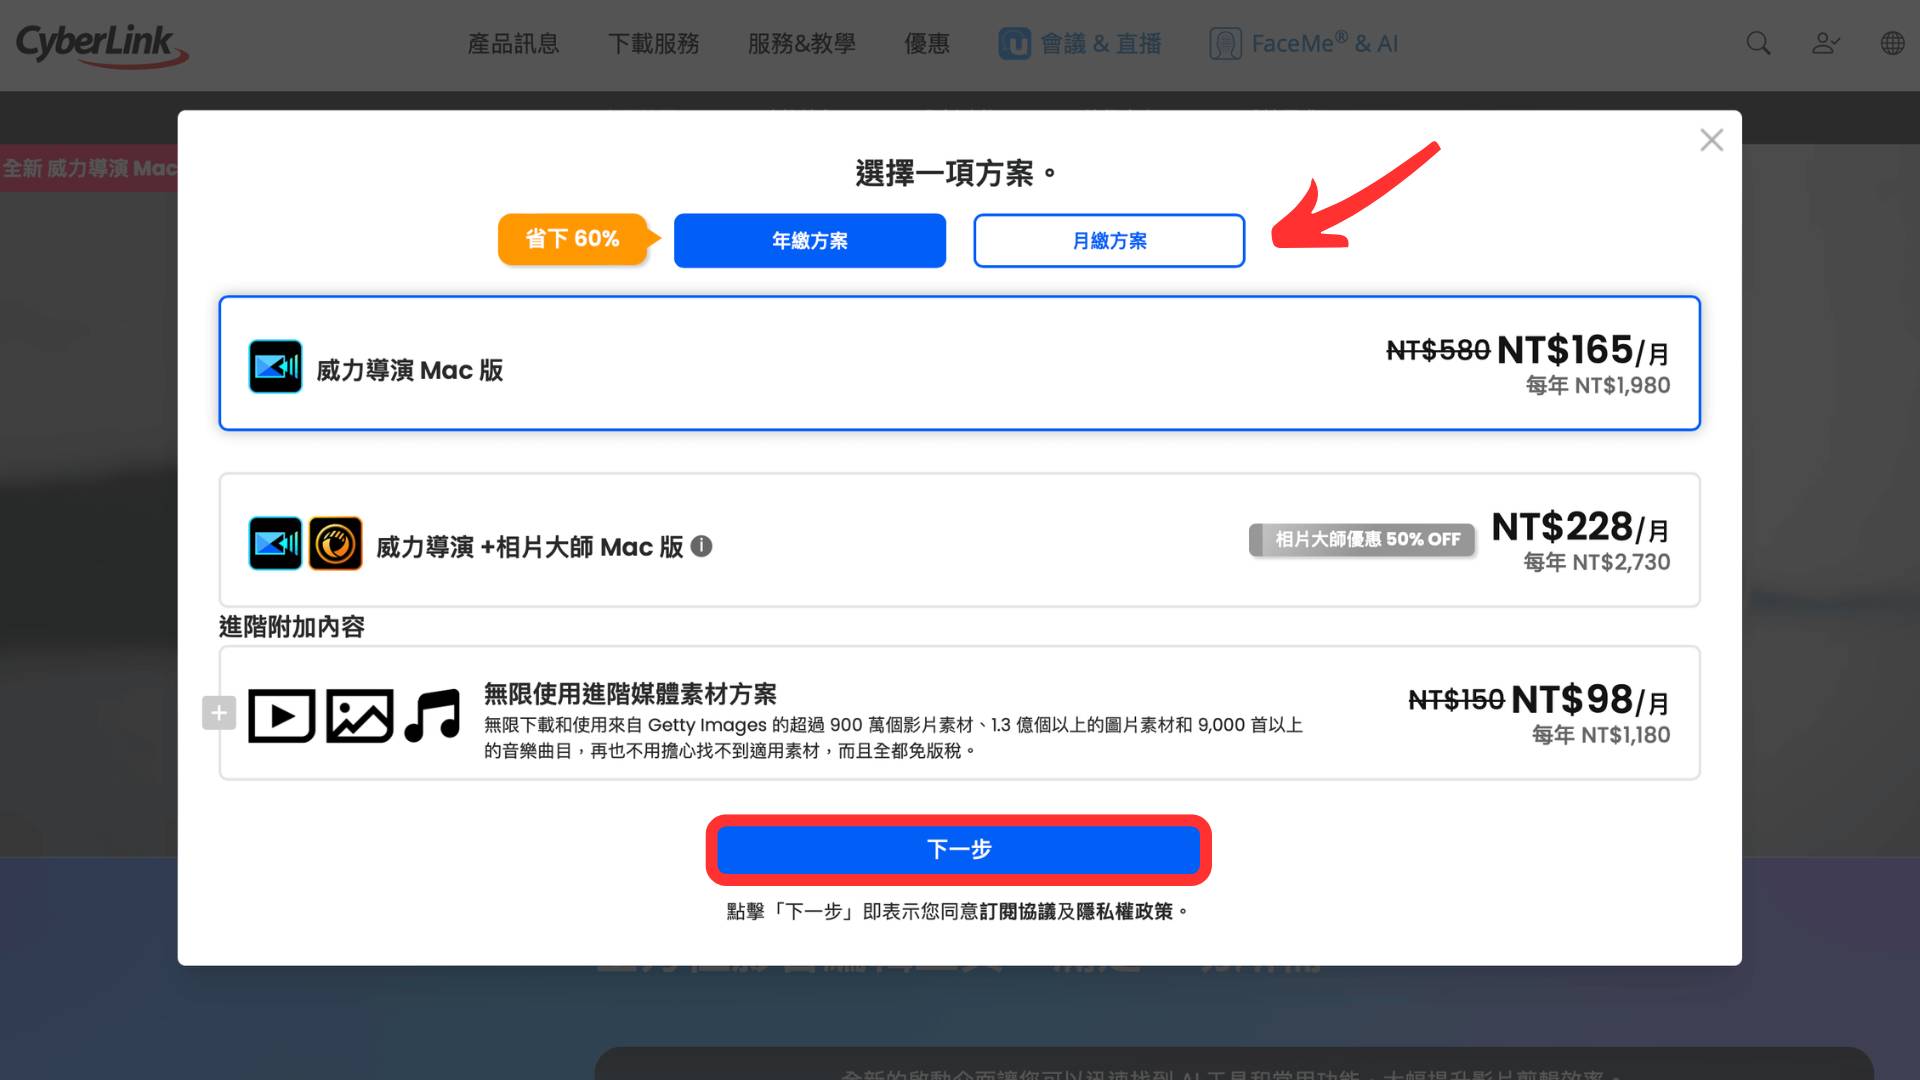
Task: Click the NT$228/月 price text
Action: (1580, 527)
